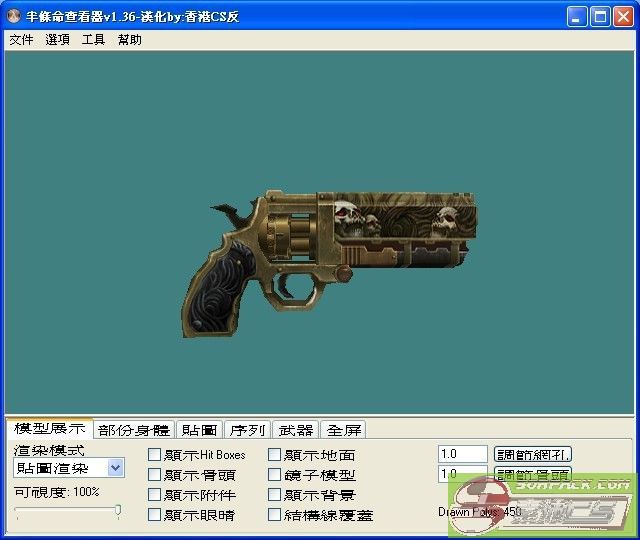The height and width of the screenshot is (540, 640).
Task: Enable the 顯示附件 checkbox
Action: [x=154, y=495]
